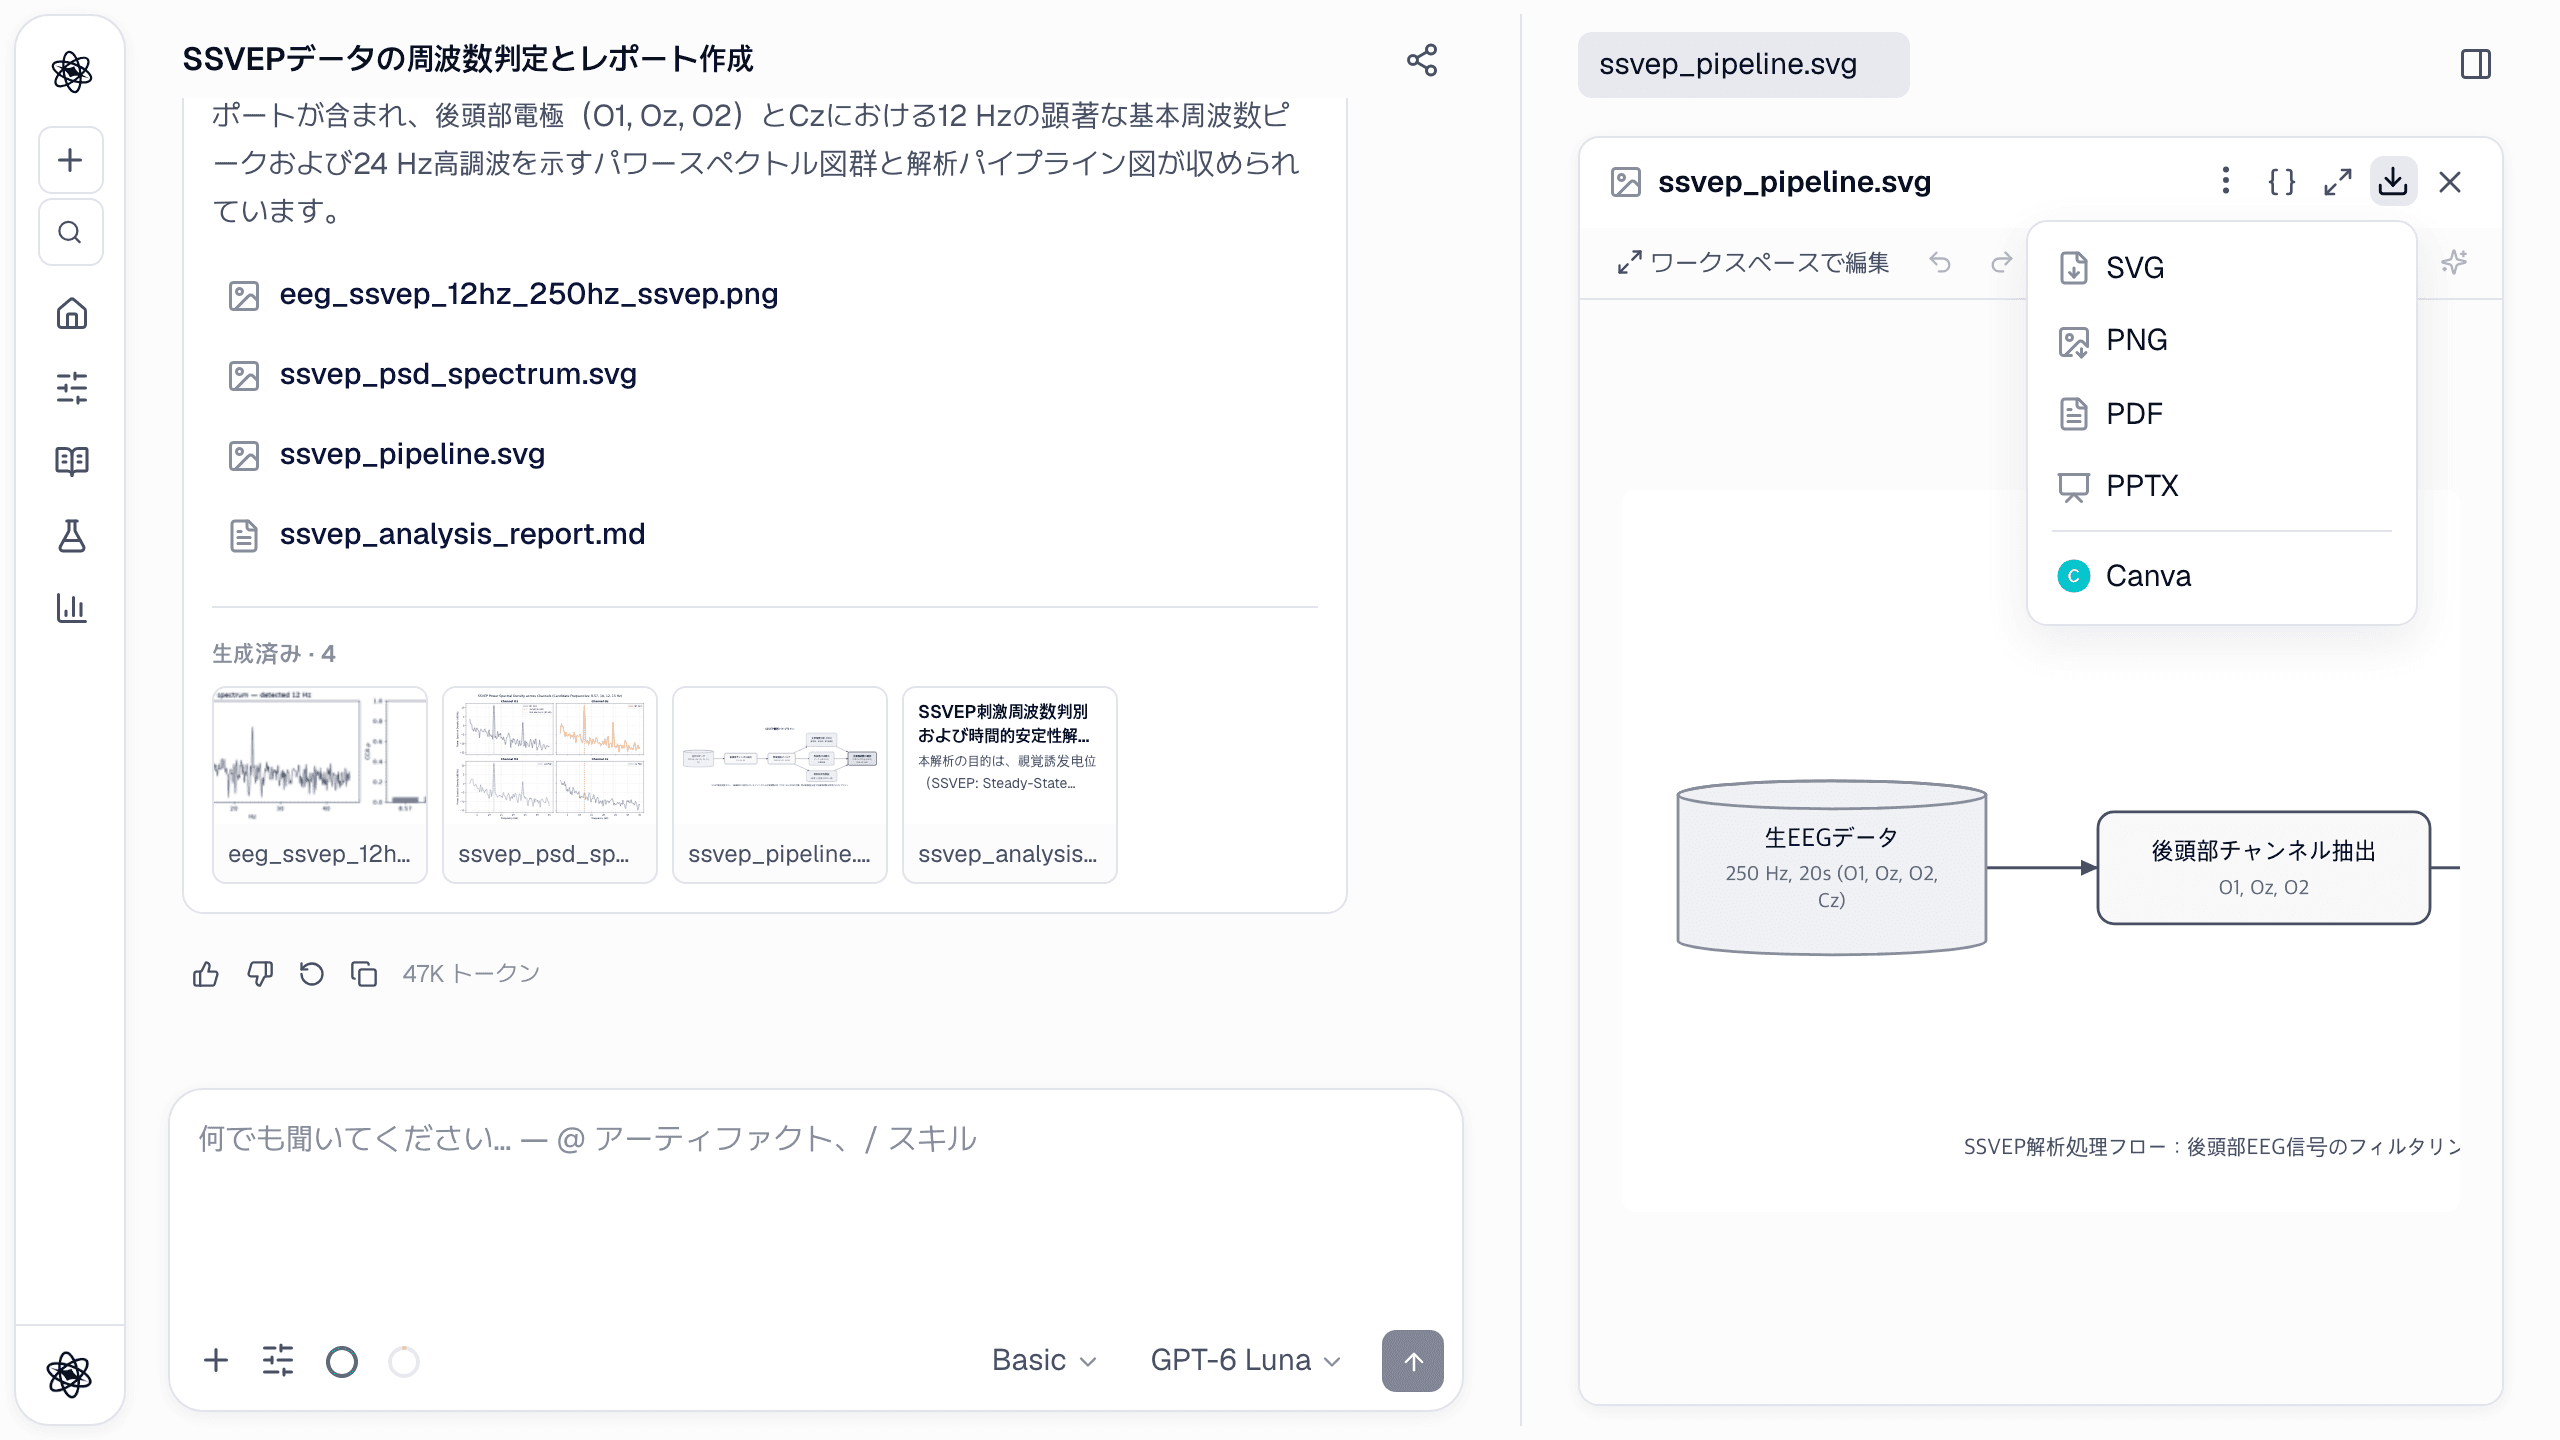Copy the response with the copy icon
This screenshot has width=2560, height=1440.
tap(364, 974)
